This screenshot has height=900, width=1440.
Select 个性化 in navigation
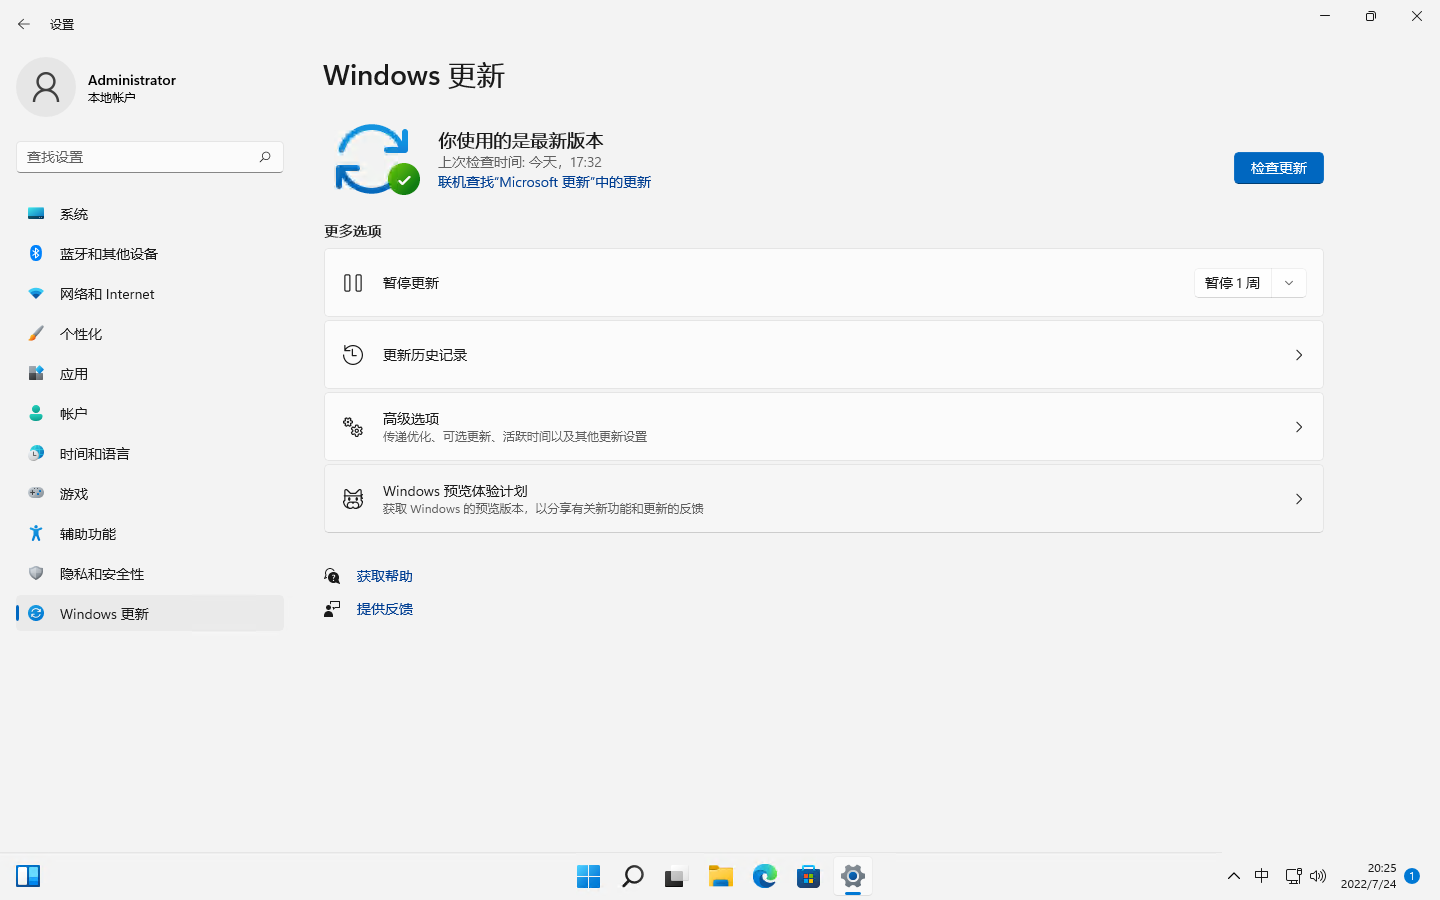(150, 334)
